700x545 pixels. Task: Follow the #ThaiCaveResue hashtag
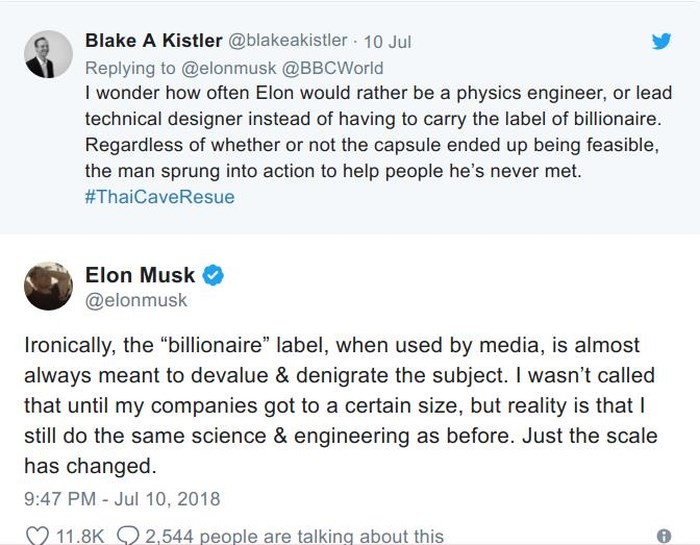pyautogui.click(x=160, y=197)
